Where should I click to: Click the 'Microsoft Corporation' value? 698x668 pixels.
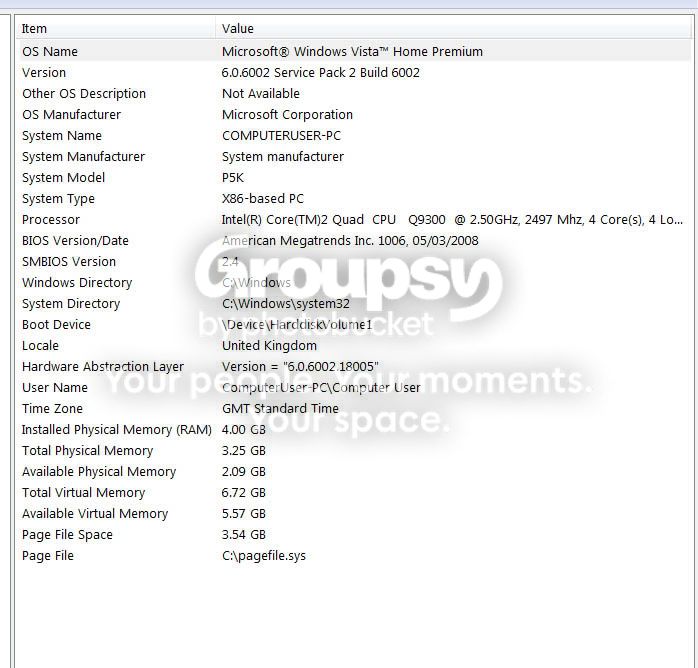[287, 114]
